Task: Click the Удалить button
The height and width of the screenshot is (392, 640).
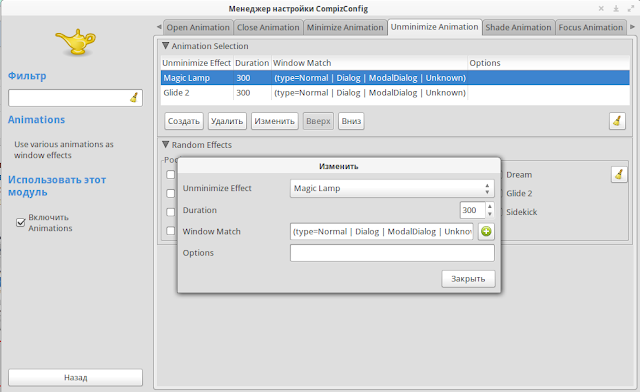Action: [227, 121]
